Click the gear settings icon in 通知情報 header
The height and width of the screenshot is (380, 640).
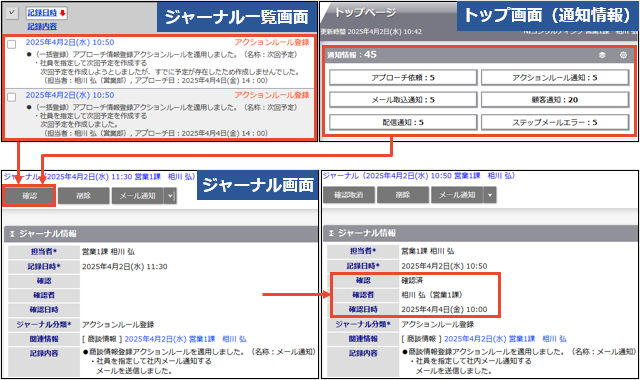click(623, 55)
